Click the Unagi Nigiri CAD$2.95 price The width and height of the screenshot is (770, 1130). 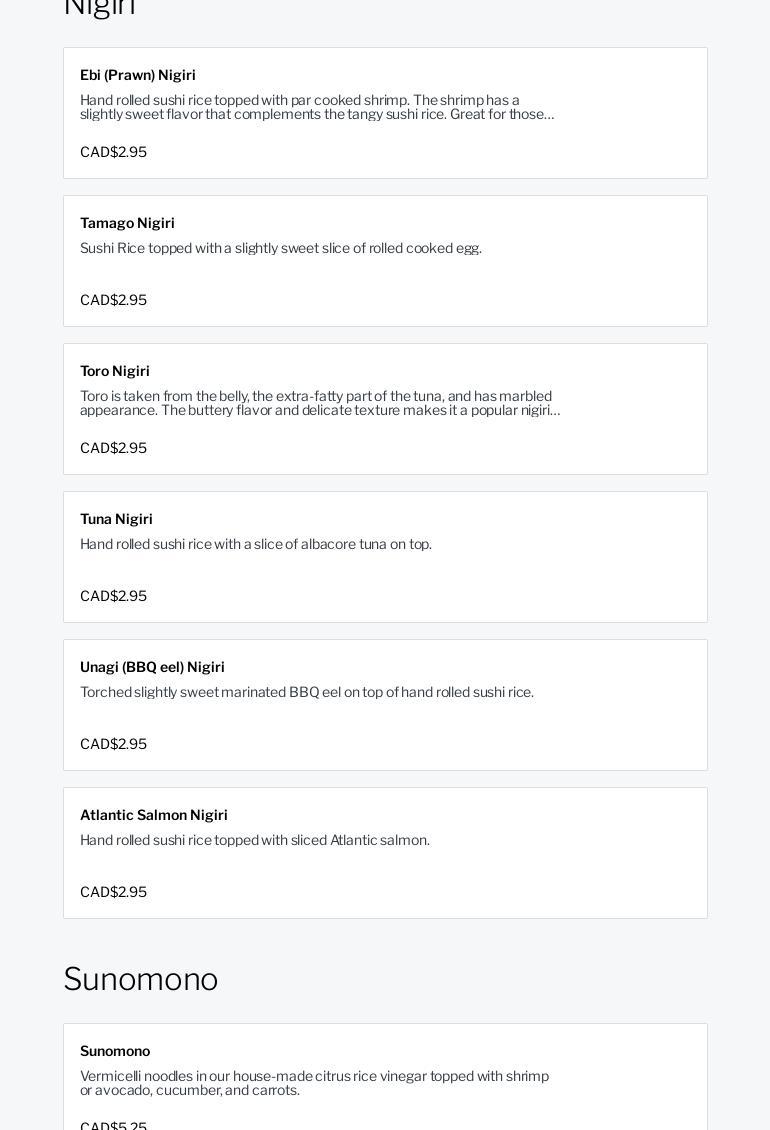pyautogui.click(x=113, y=744)
